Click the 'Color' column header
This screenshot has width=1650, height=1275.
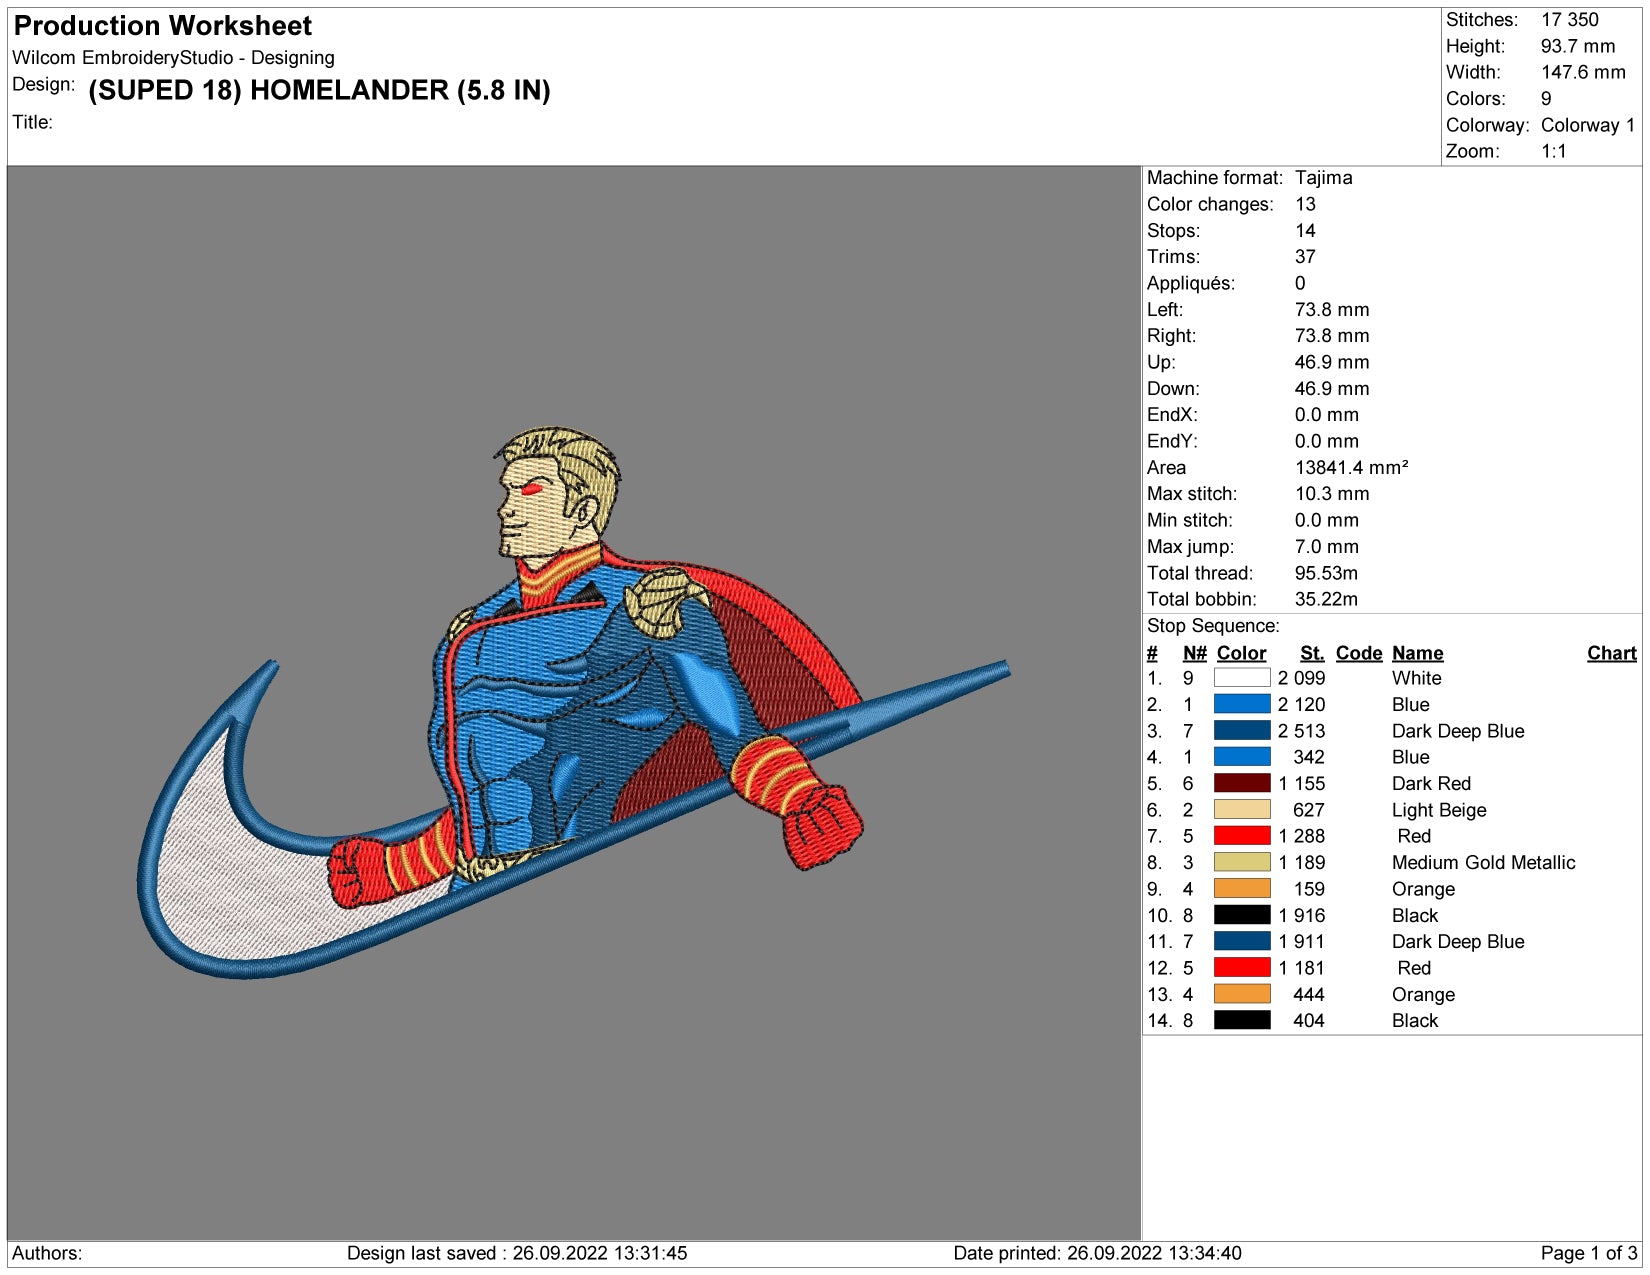pos(1241,653)
